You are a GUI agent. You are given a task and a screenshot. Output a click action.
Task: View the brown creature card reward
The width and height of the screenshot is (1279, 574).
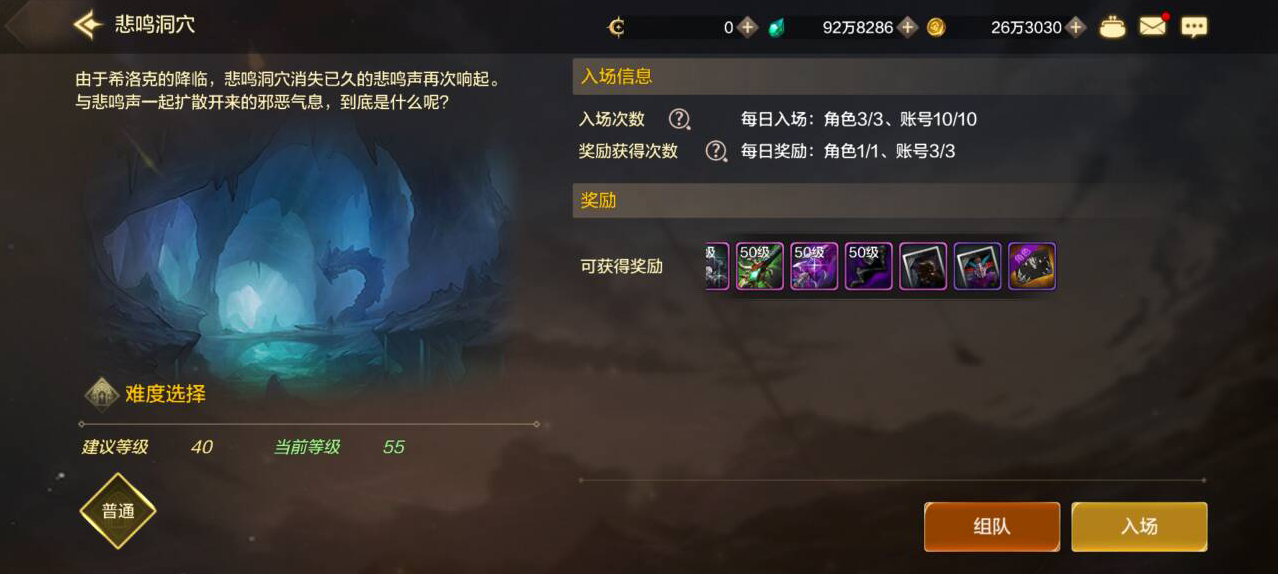(x=923, y=266)
